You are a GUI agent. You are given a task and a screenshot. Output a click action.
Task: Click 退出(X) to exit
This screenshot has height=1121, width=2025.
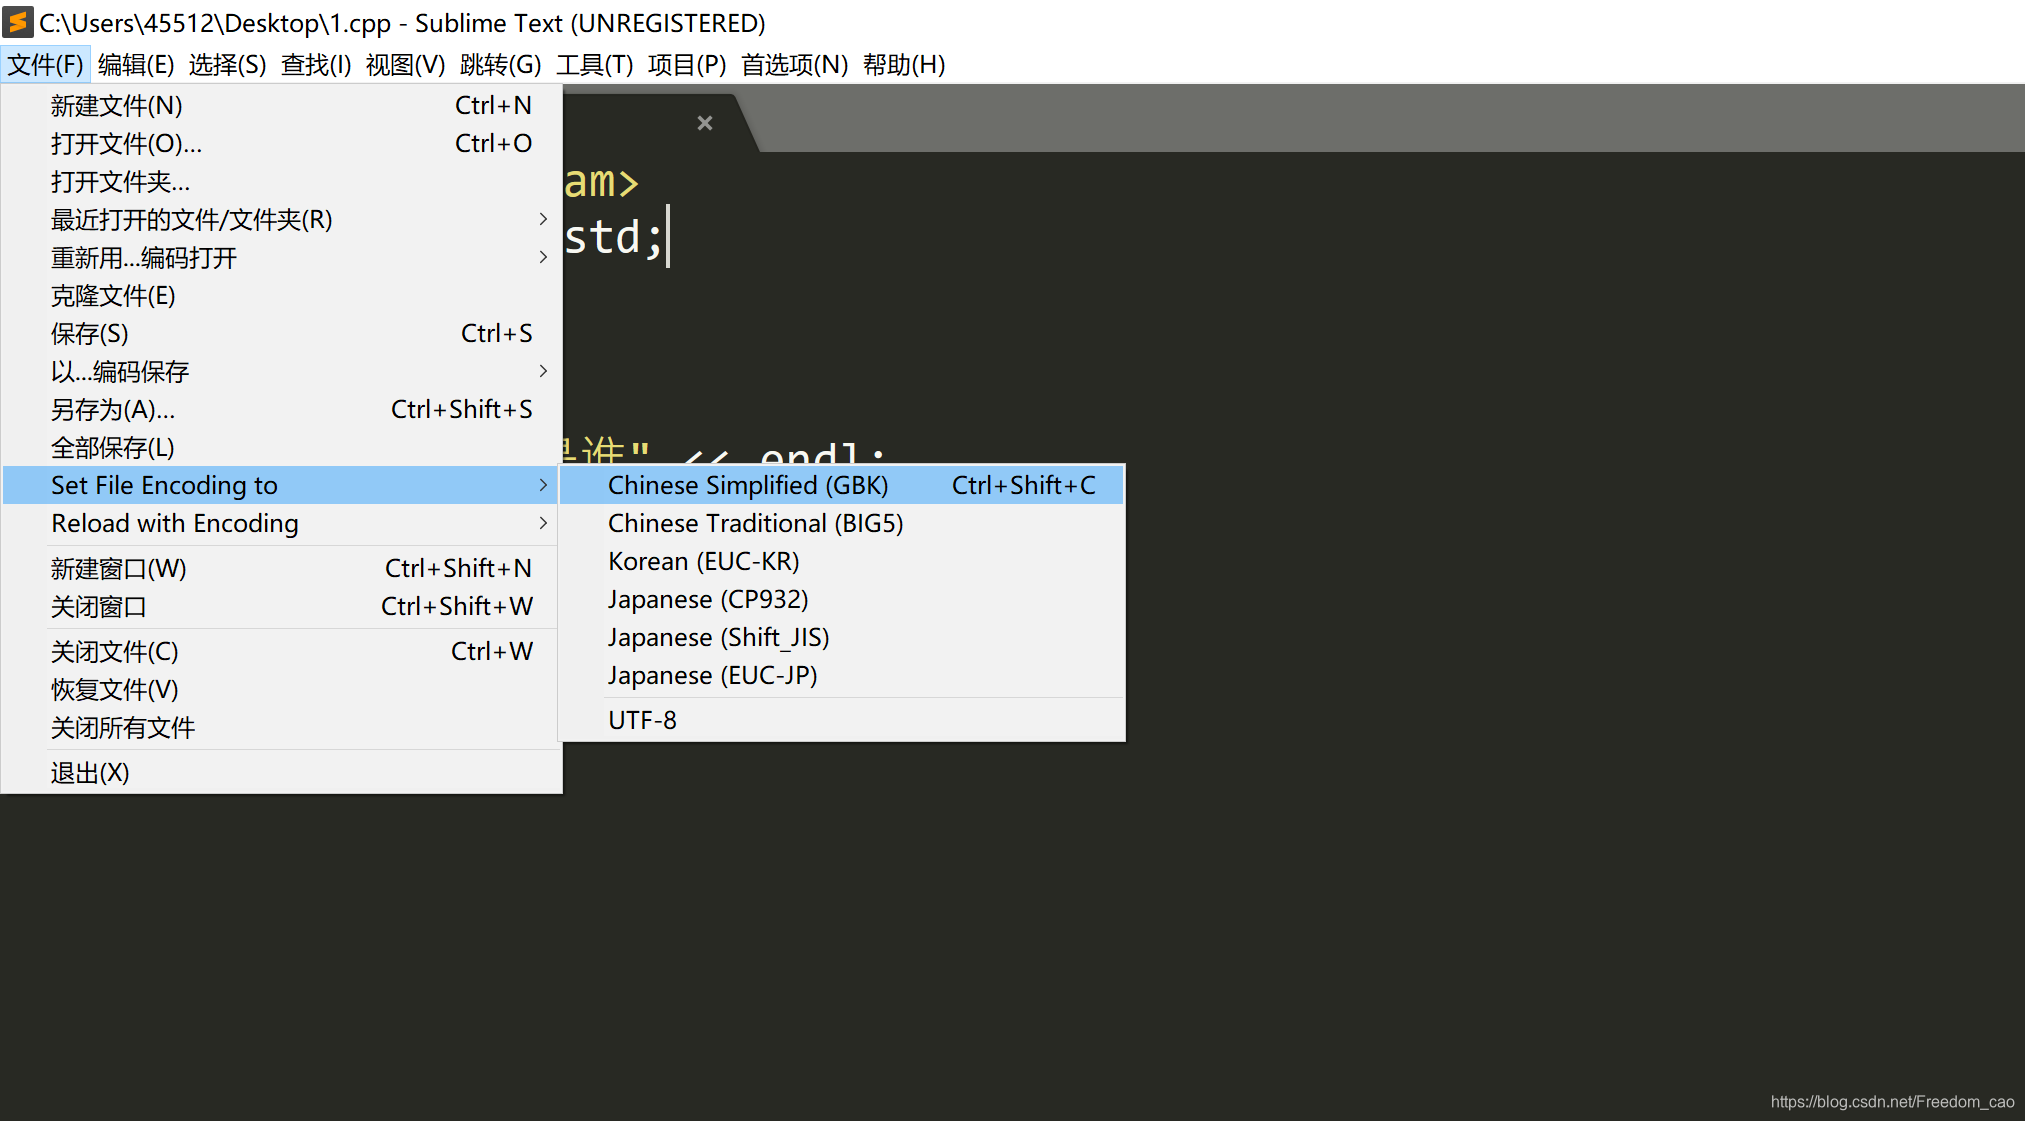tap(90, 772)
